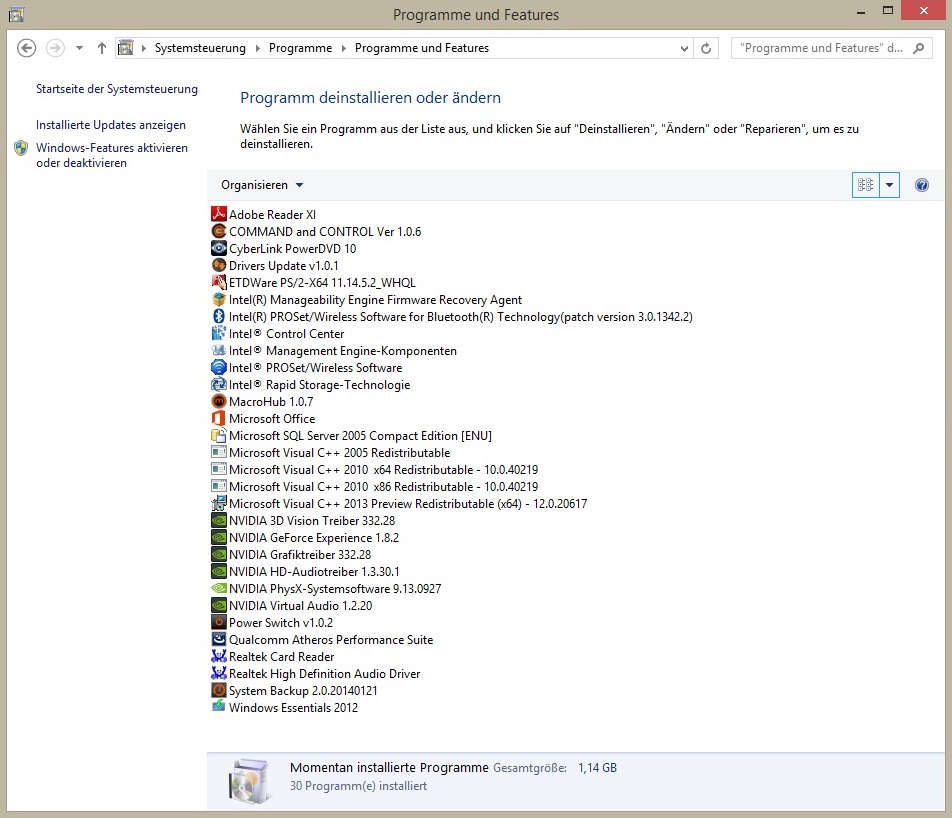Open the help button in the toolbar
This screenshot has height=818, width=952.
(x=921, y=185)
